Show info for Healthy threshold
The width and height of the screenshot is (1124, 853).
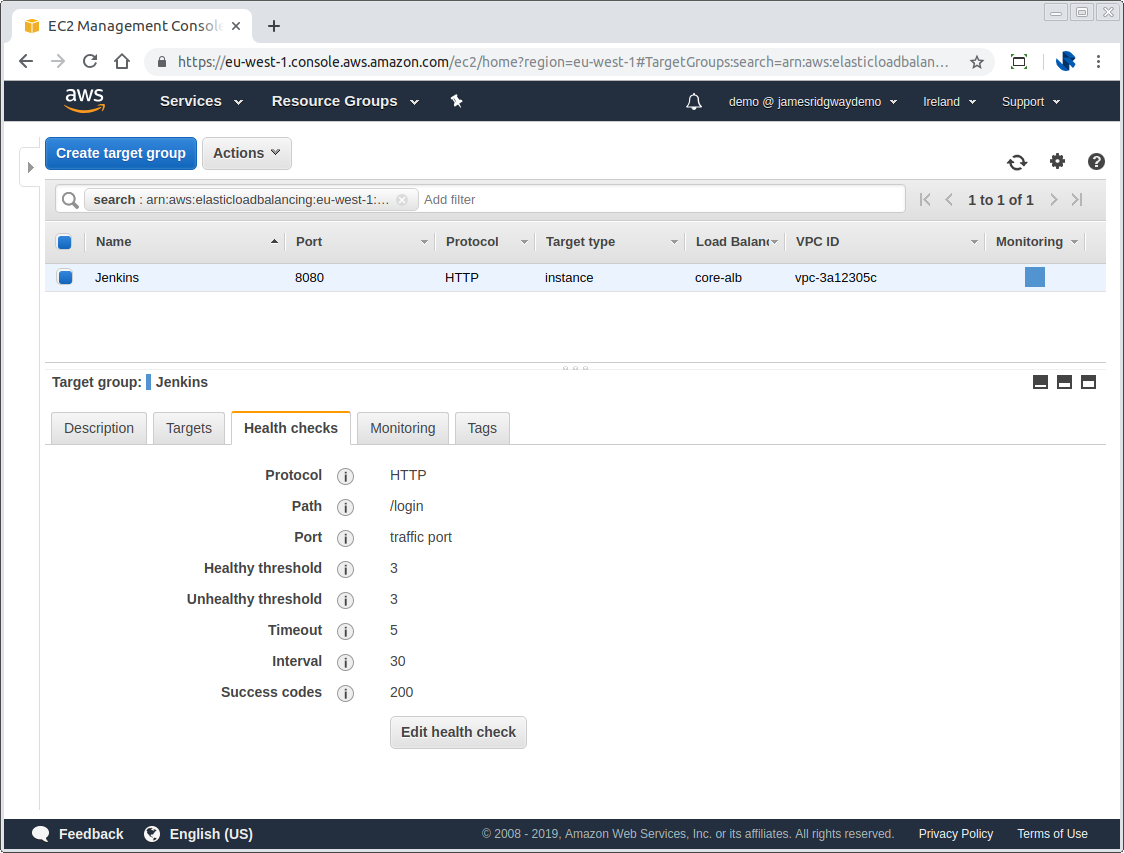[x=346, y=569]
